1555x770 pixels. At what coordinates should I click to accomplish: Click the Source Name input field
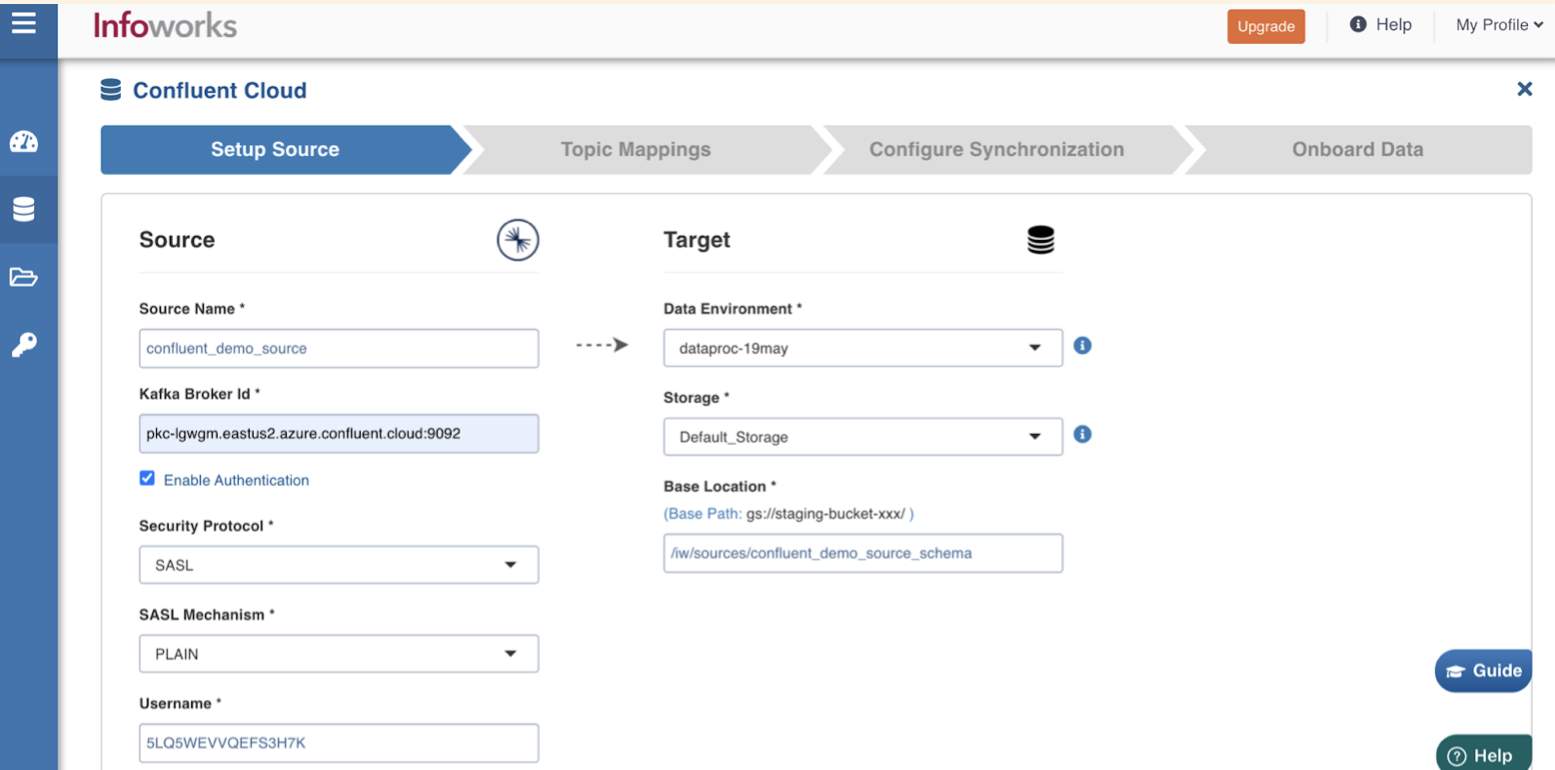pyautogui.click(x=339, y=348)
